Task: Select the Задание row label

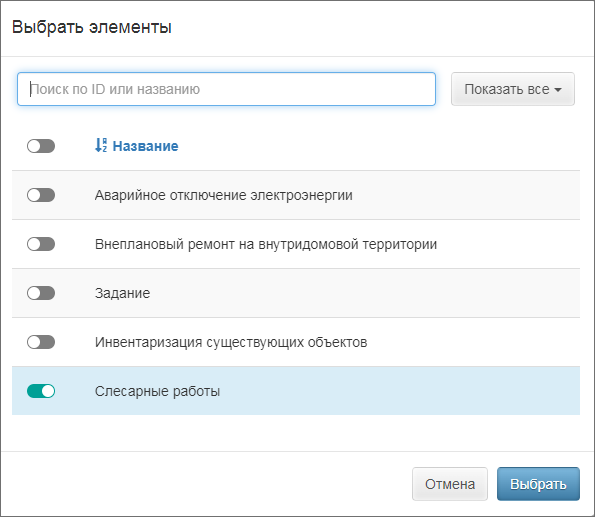Action: point(123,293)
